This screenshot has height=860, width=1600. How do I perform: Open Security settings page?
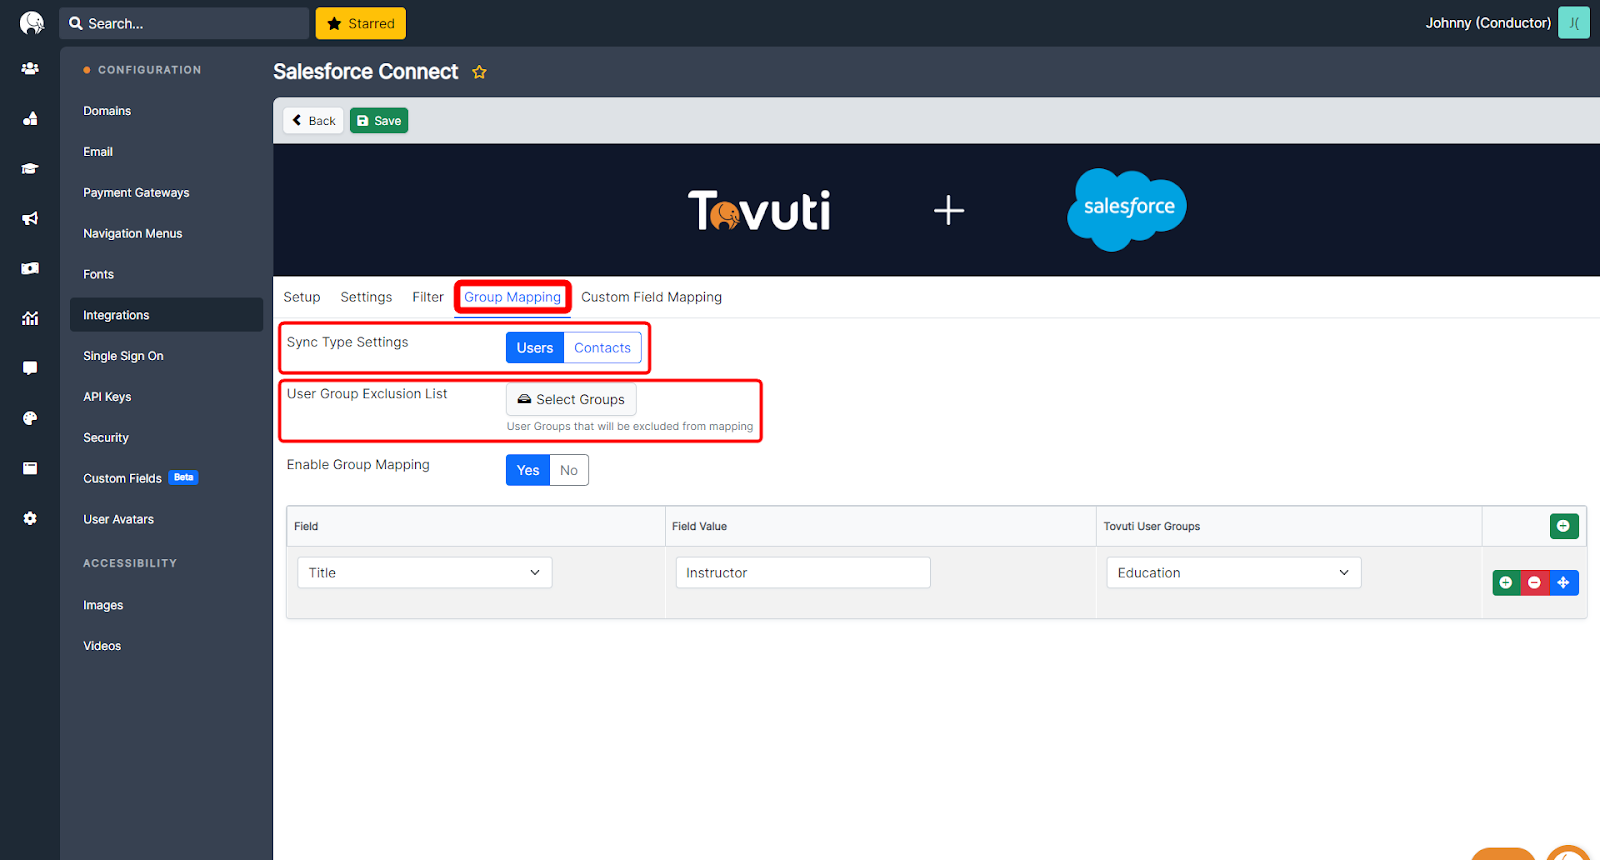tap(106, 438)
